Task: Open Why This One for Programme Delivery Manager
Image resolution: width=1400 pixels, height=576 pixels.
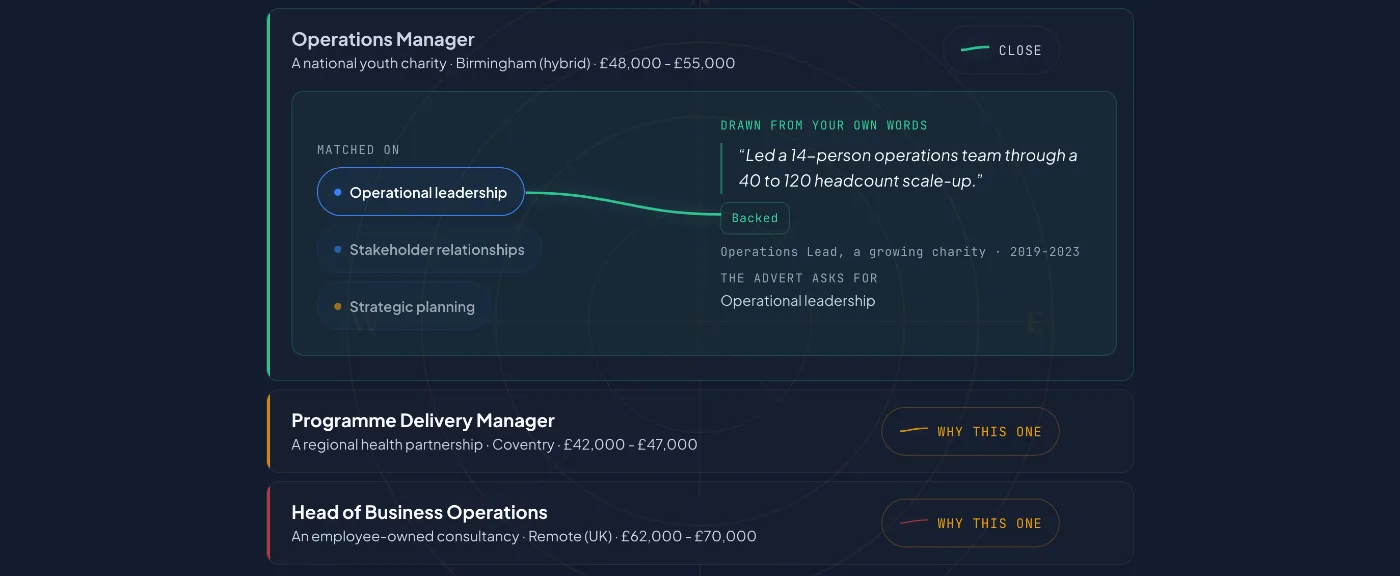Action: (x=970, y=432)
